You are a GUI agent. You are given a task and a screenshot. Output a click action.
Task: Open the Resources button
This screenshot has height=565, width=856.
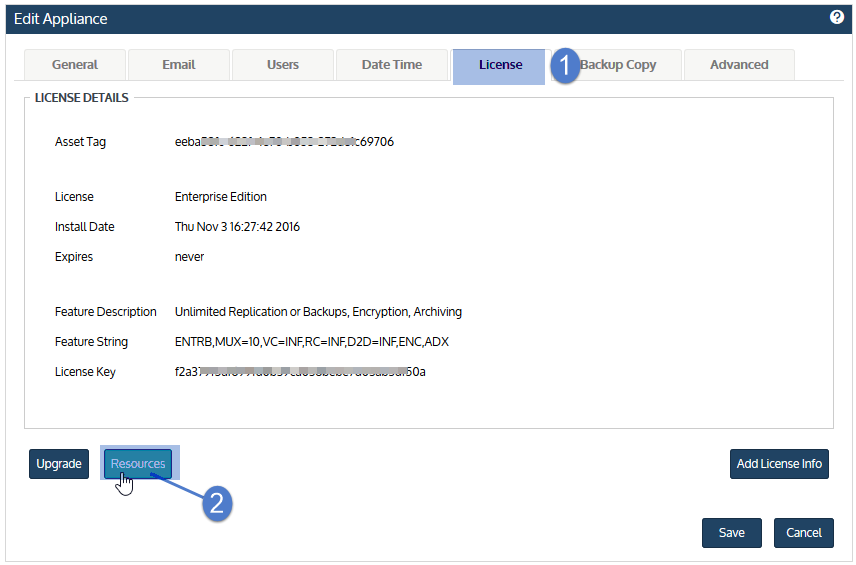tap(138, 464)
